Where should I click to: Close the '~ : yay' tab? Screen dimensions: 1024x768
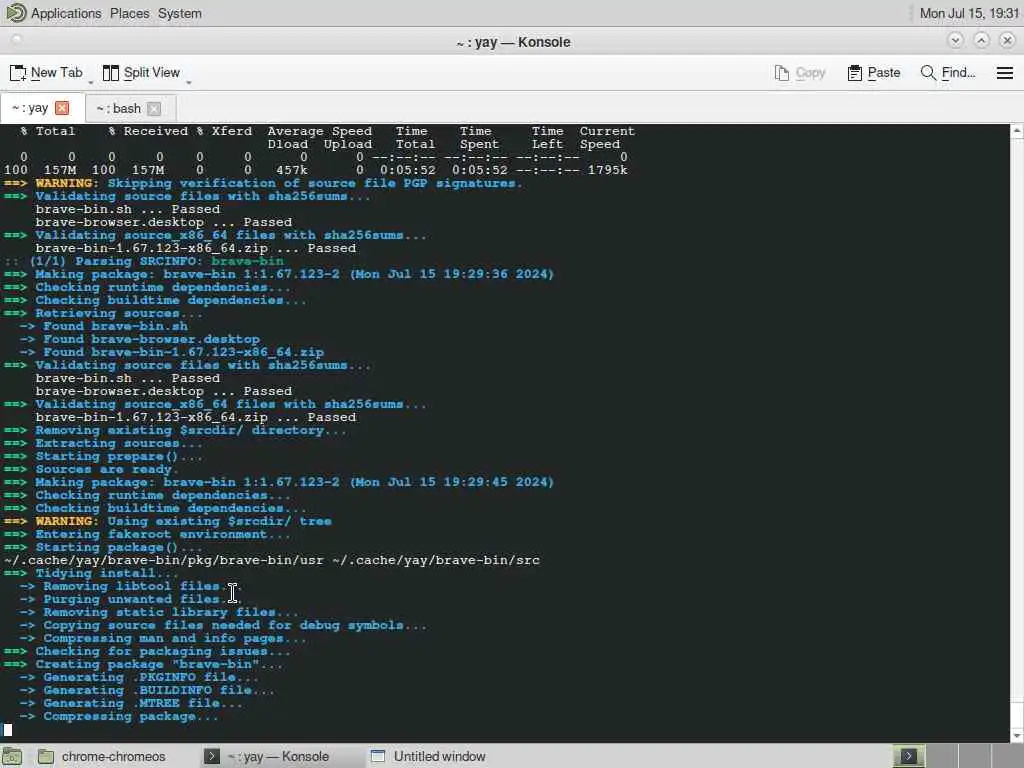tap(62, 108)
